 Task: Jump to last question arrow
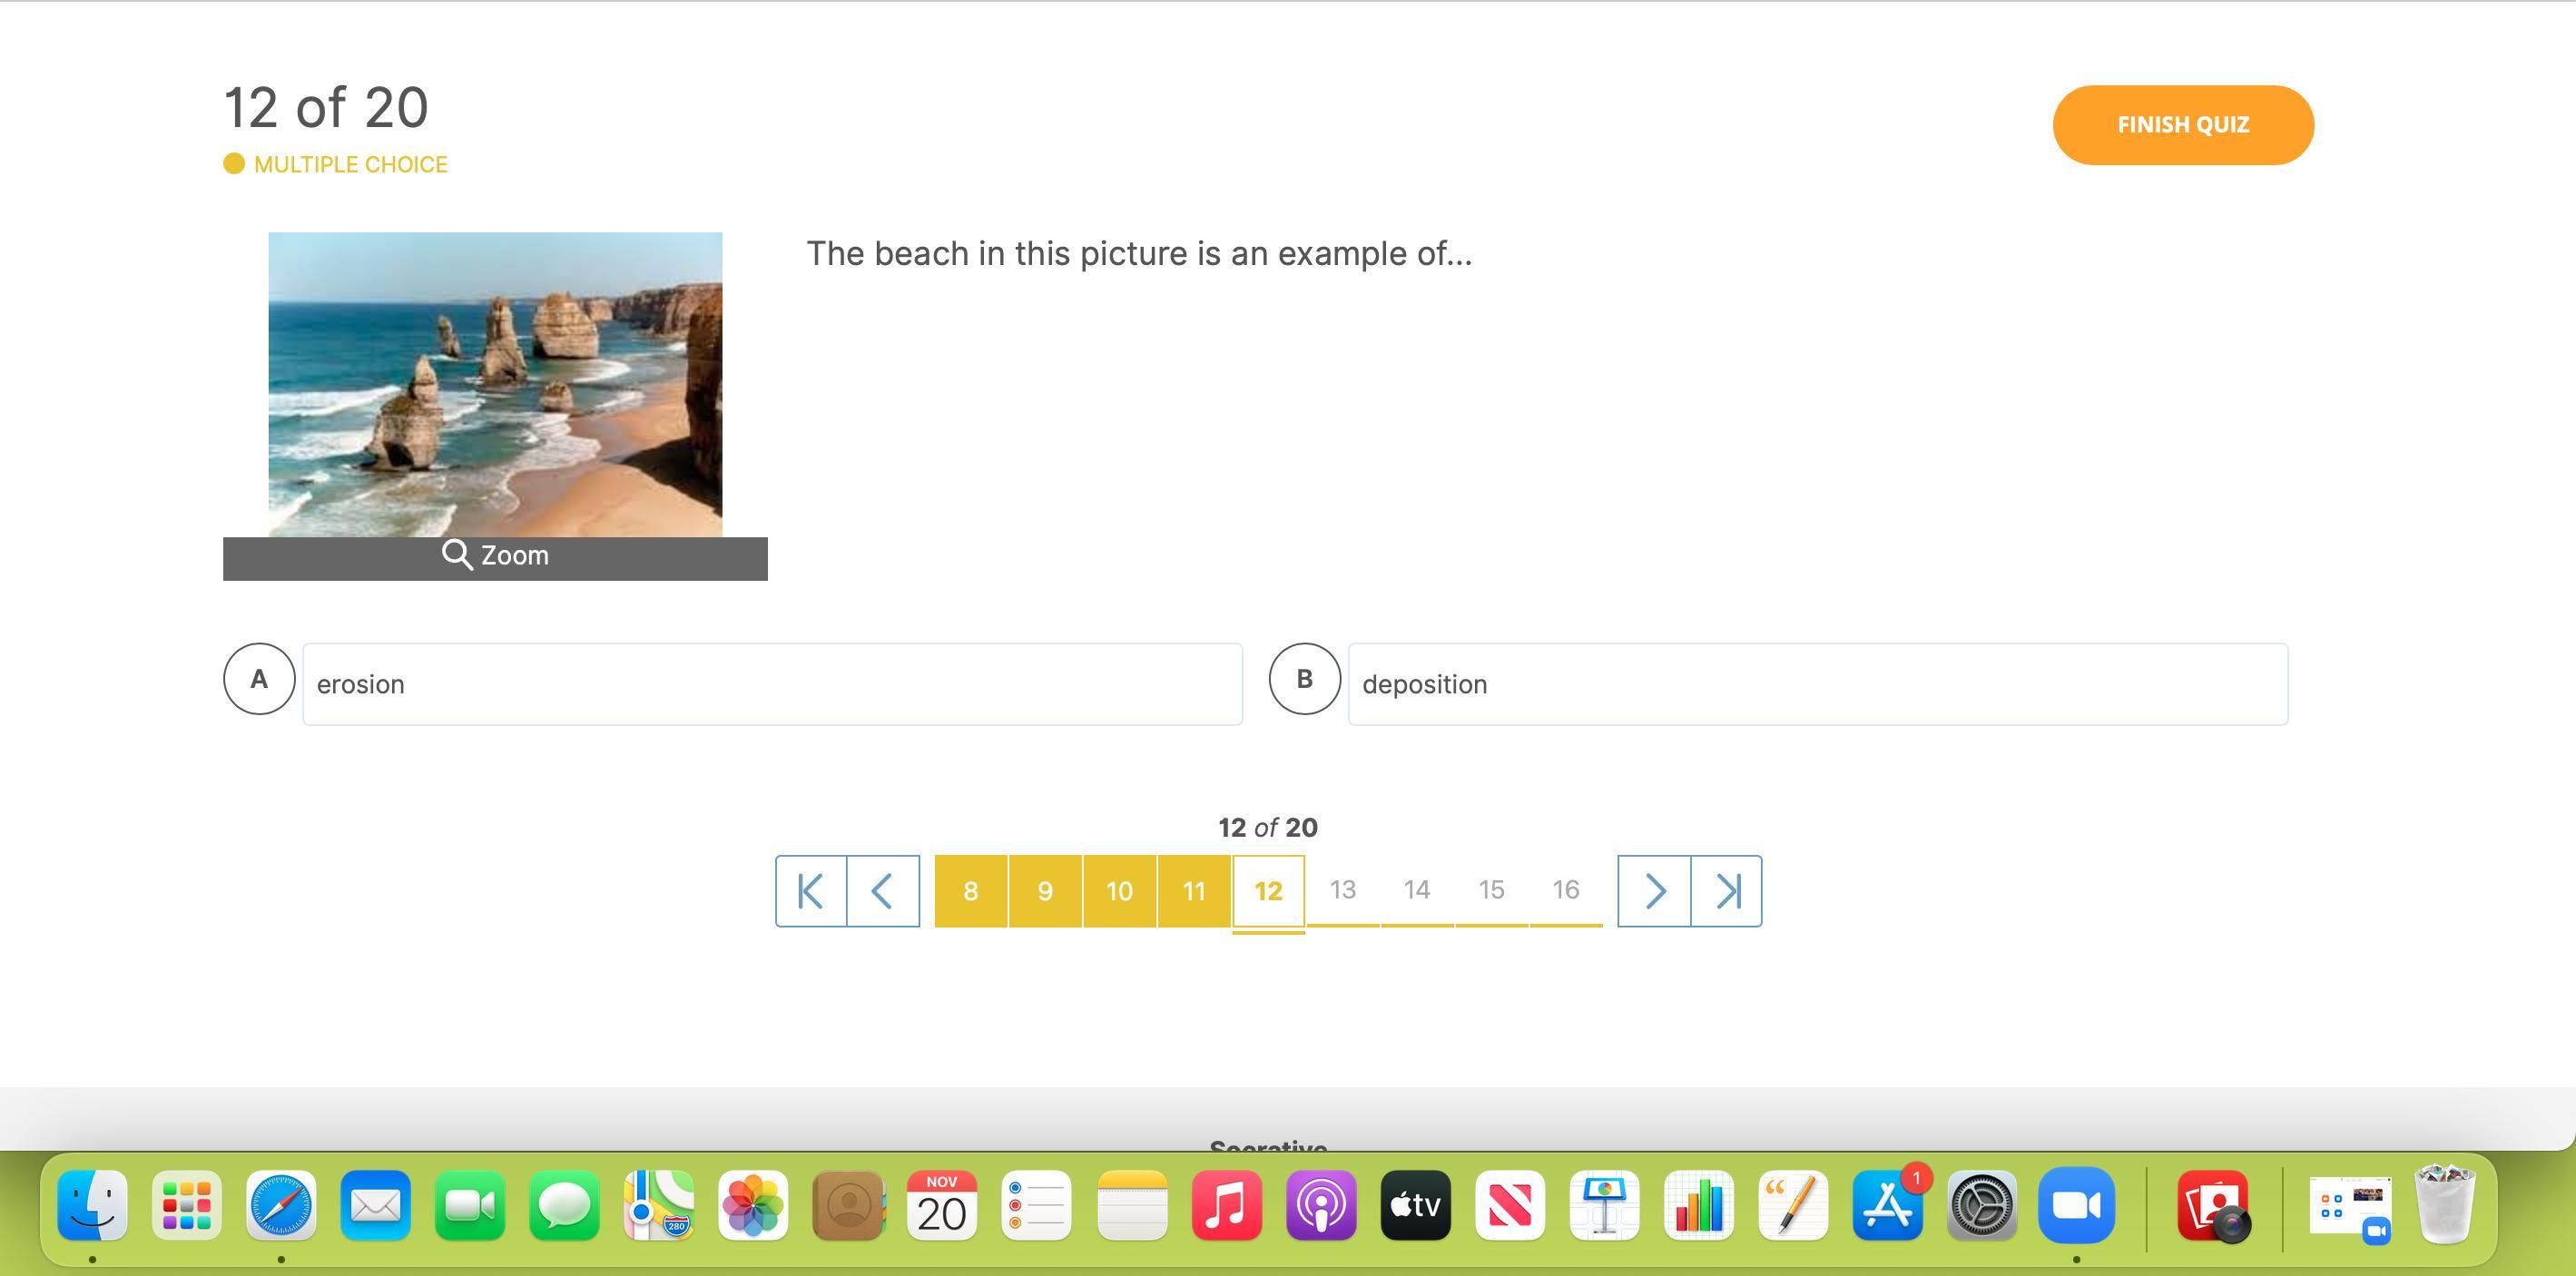point(1727,891)
